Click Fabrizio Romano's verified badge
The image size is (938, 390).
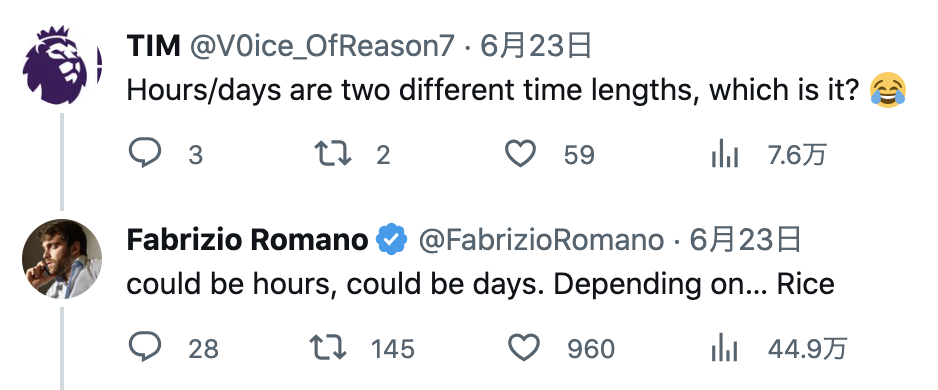point(391,239)
